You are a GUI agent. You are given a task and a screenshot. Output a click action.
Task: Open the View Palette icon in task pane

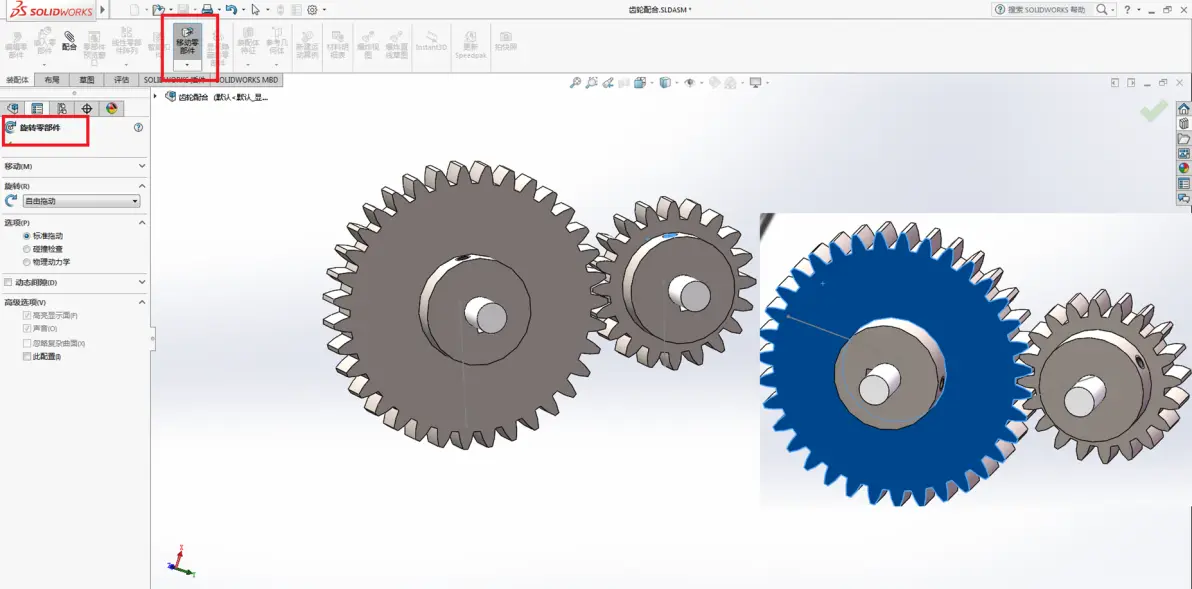coord(1184,154)
